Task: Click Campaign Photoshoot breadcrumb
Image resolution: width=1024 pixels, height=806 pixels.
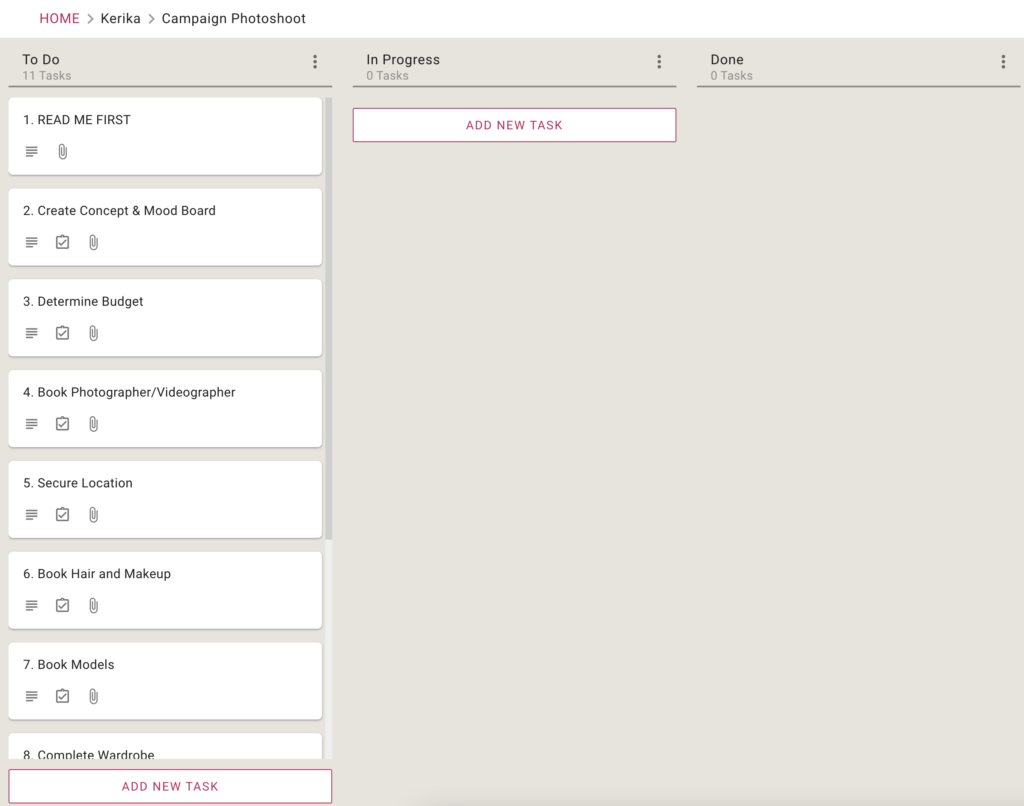Action: pos(233,18)
